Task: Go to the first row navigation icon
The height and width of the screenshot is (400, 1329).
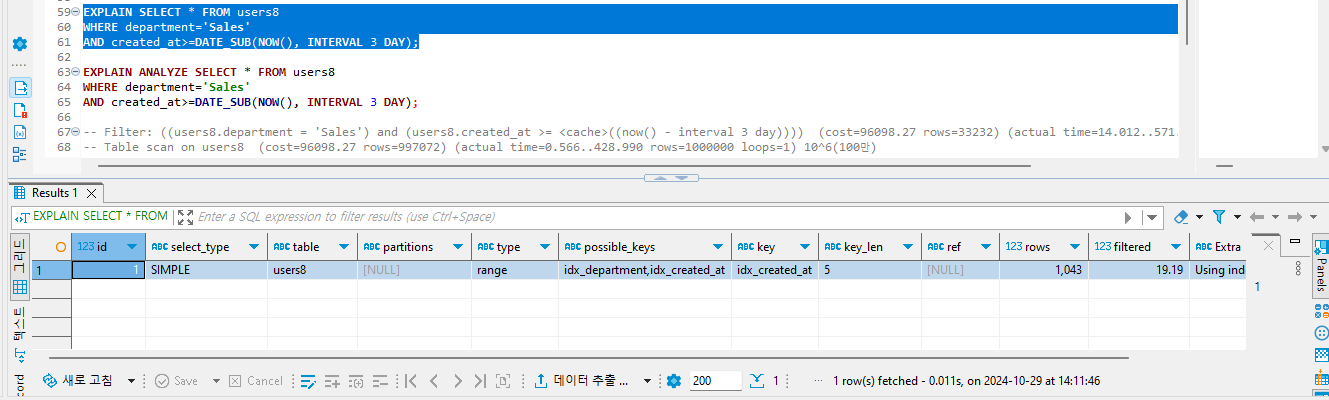Action: pyautogui.click(x=410, y=381)
